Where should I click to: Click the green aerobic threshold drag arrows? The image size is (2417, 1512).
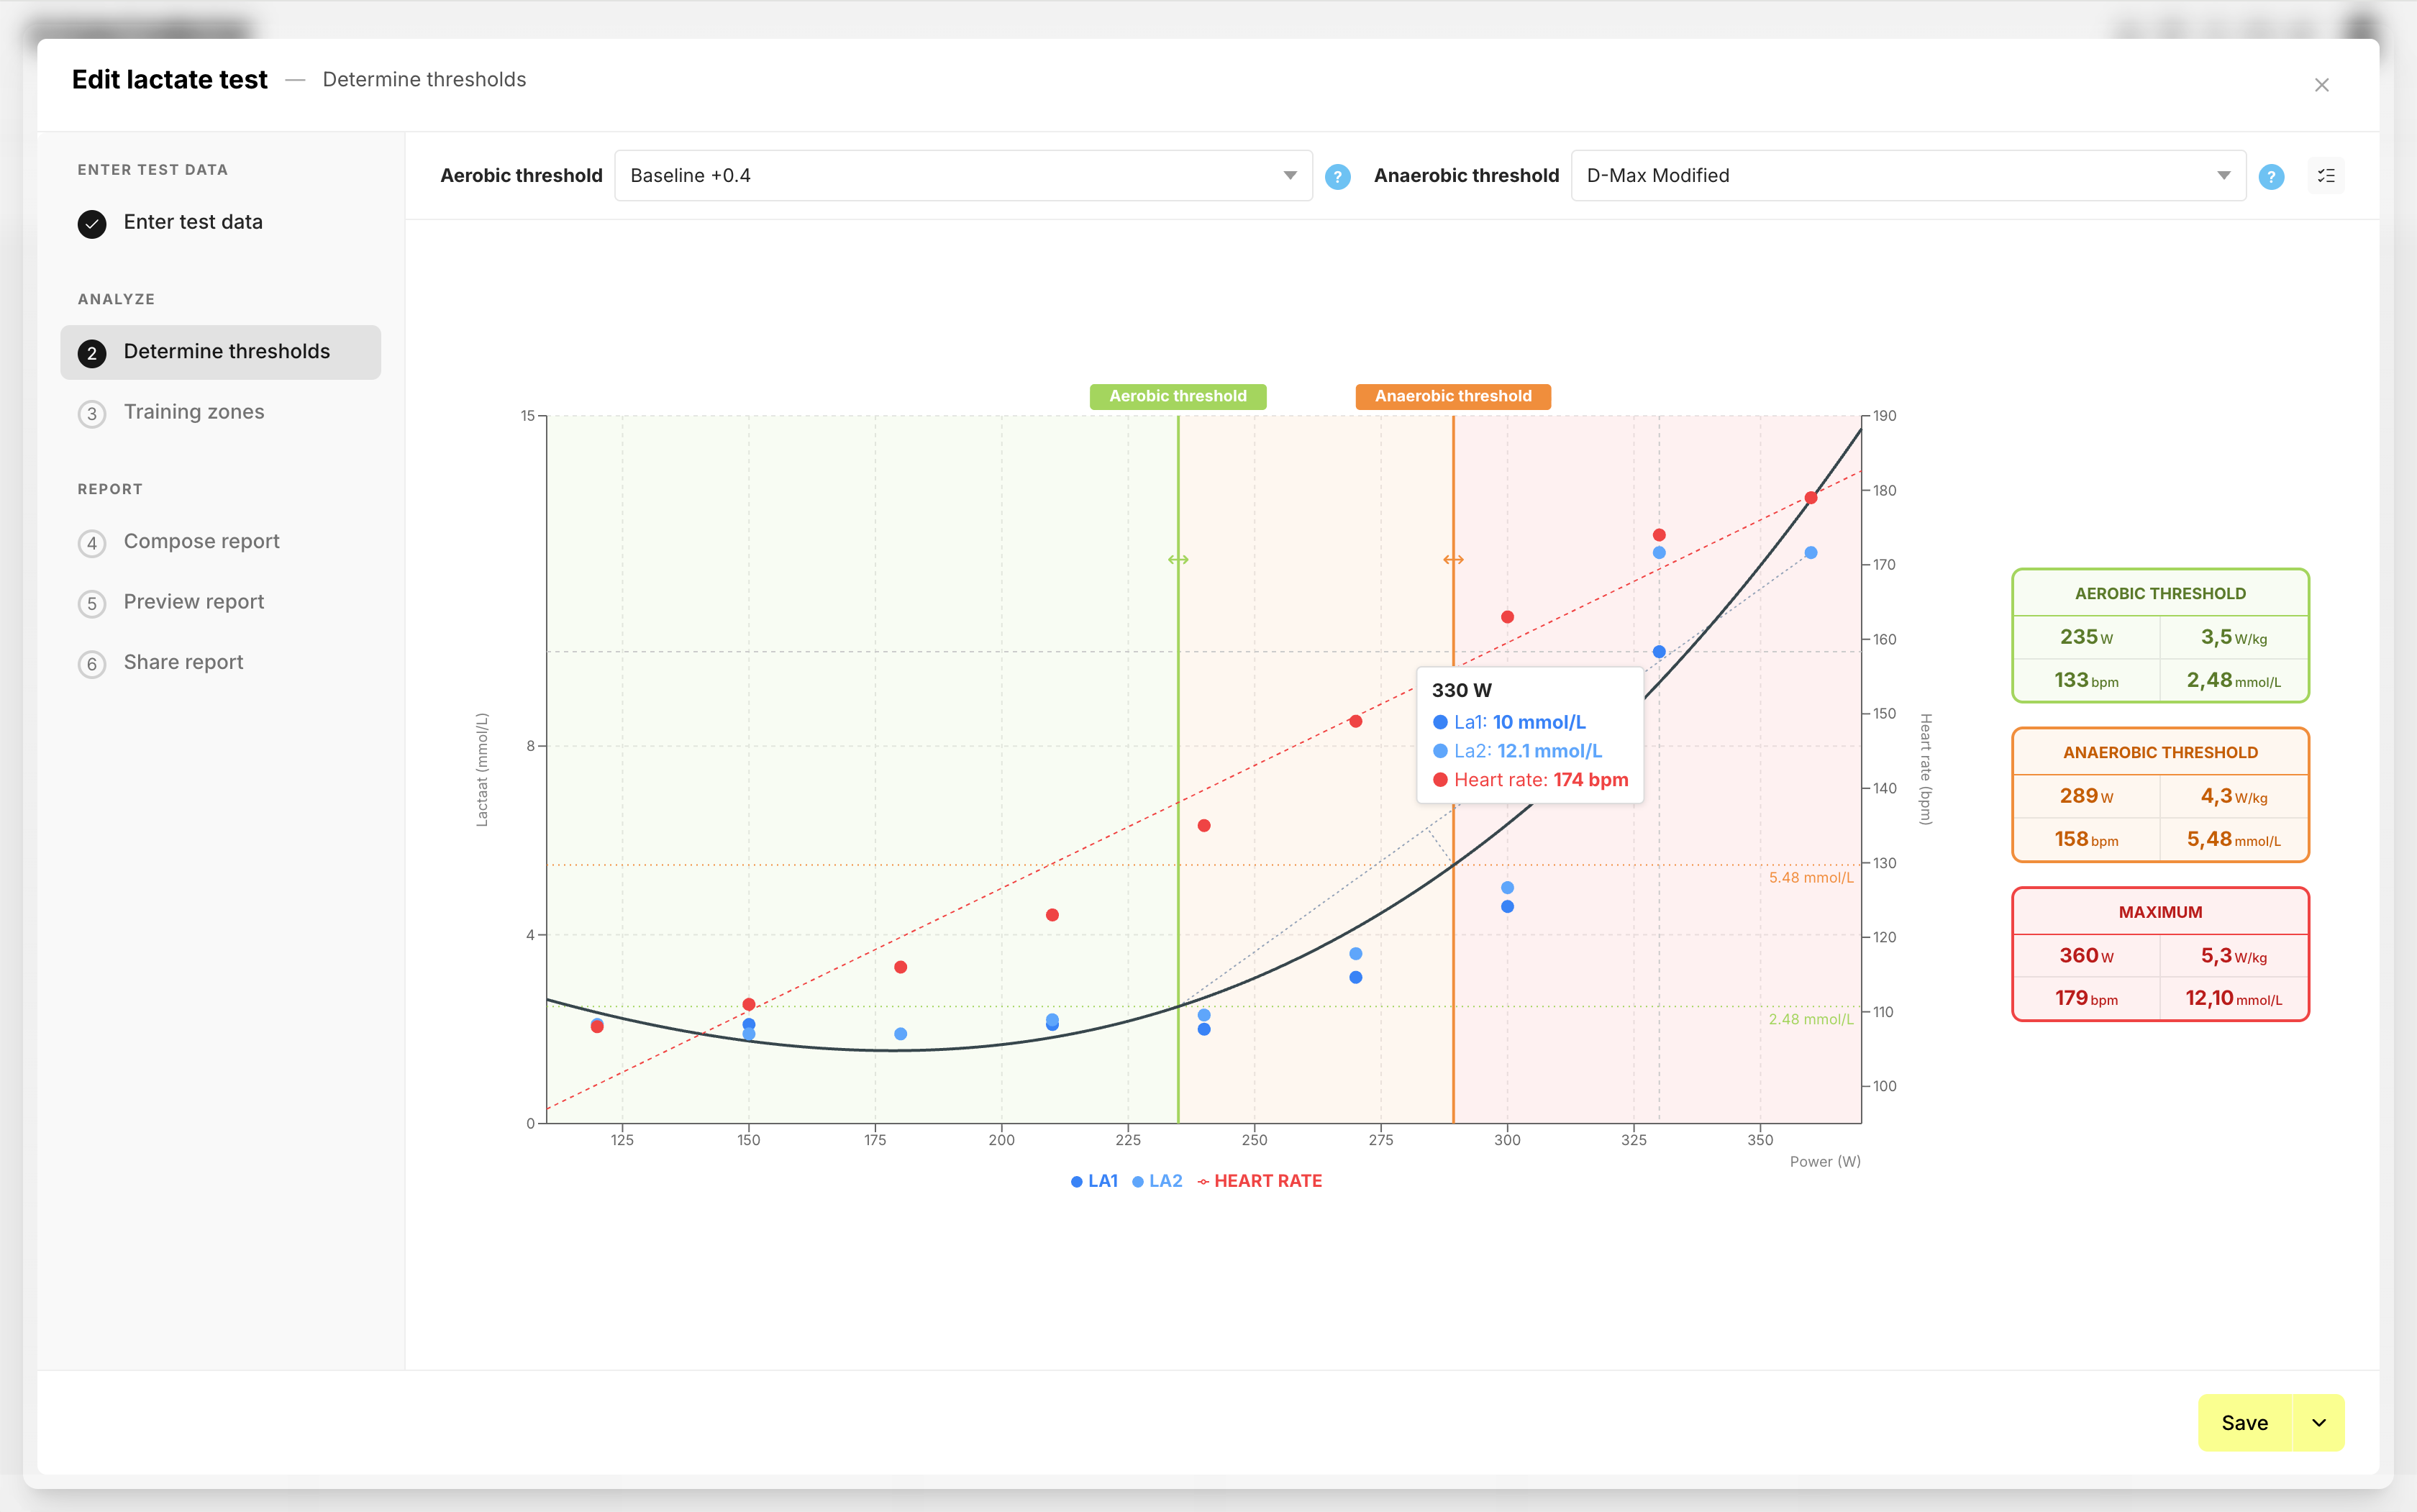pos(1177,560)
